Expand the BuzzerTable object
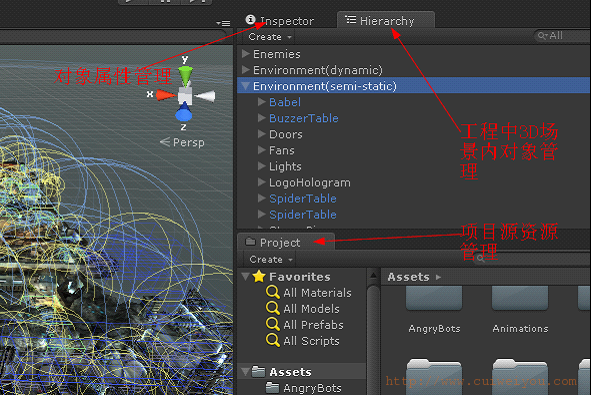591x395 pixels. [262, 118]
